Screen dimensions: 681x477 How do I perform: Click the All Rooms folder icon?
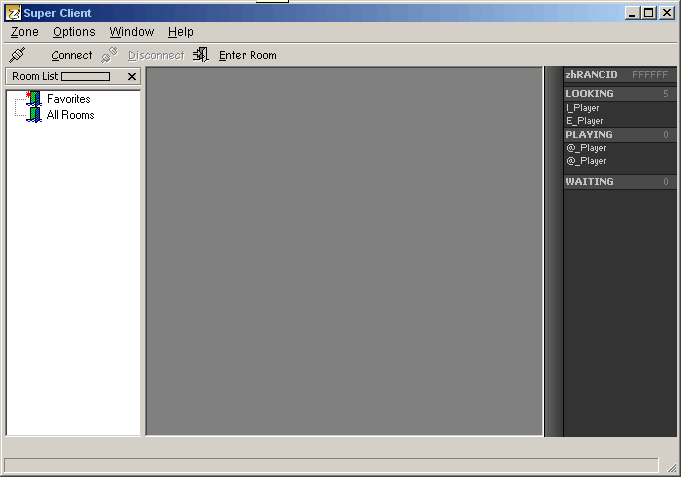coord(34,115)
